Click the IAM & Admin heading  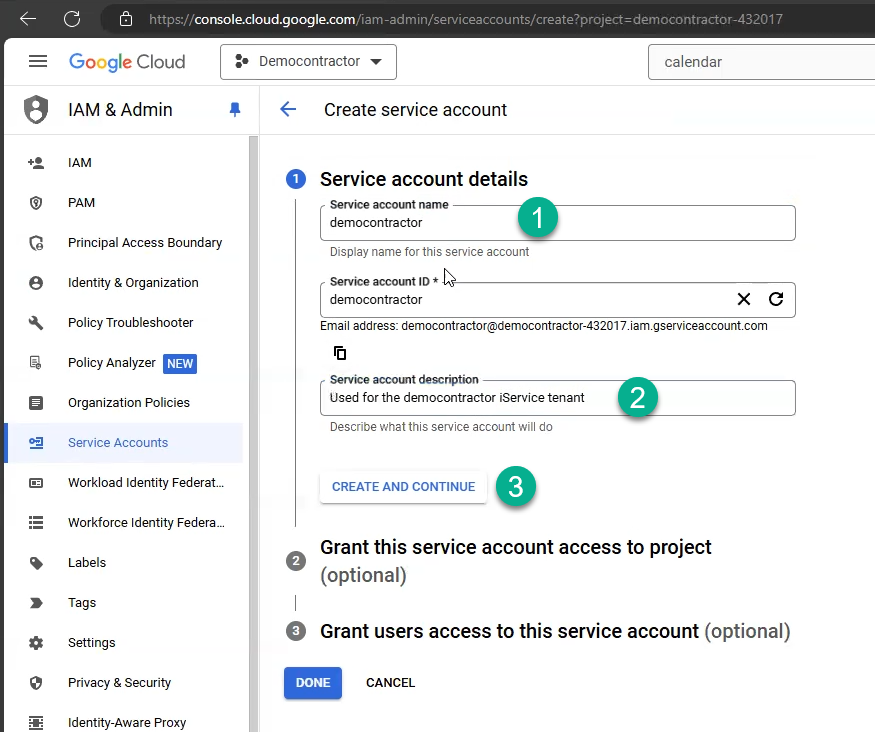[x=120, y=110]
